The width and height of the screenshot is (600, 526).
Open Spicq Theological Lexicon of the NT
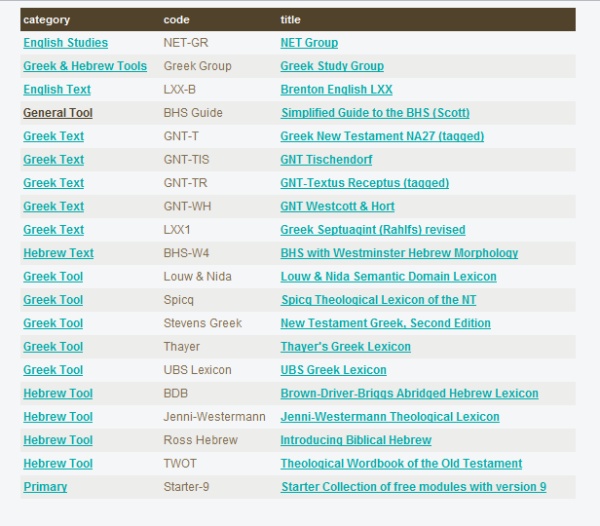point(379,300)
